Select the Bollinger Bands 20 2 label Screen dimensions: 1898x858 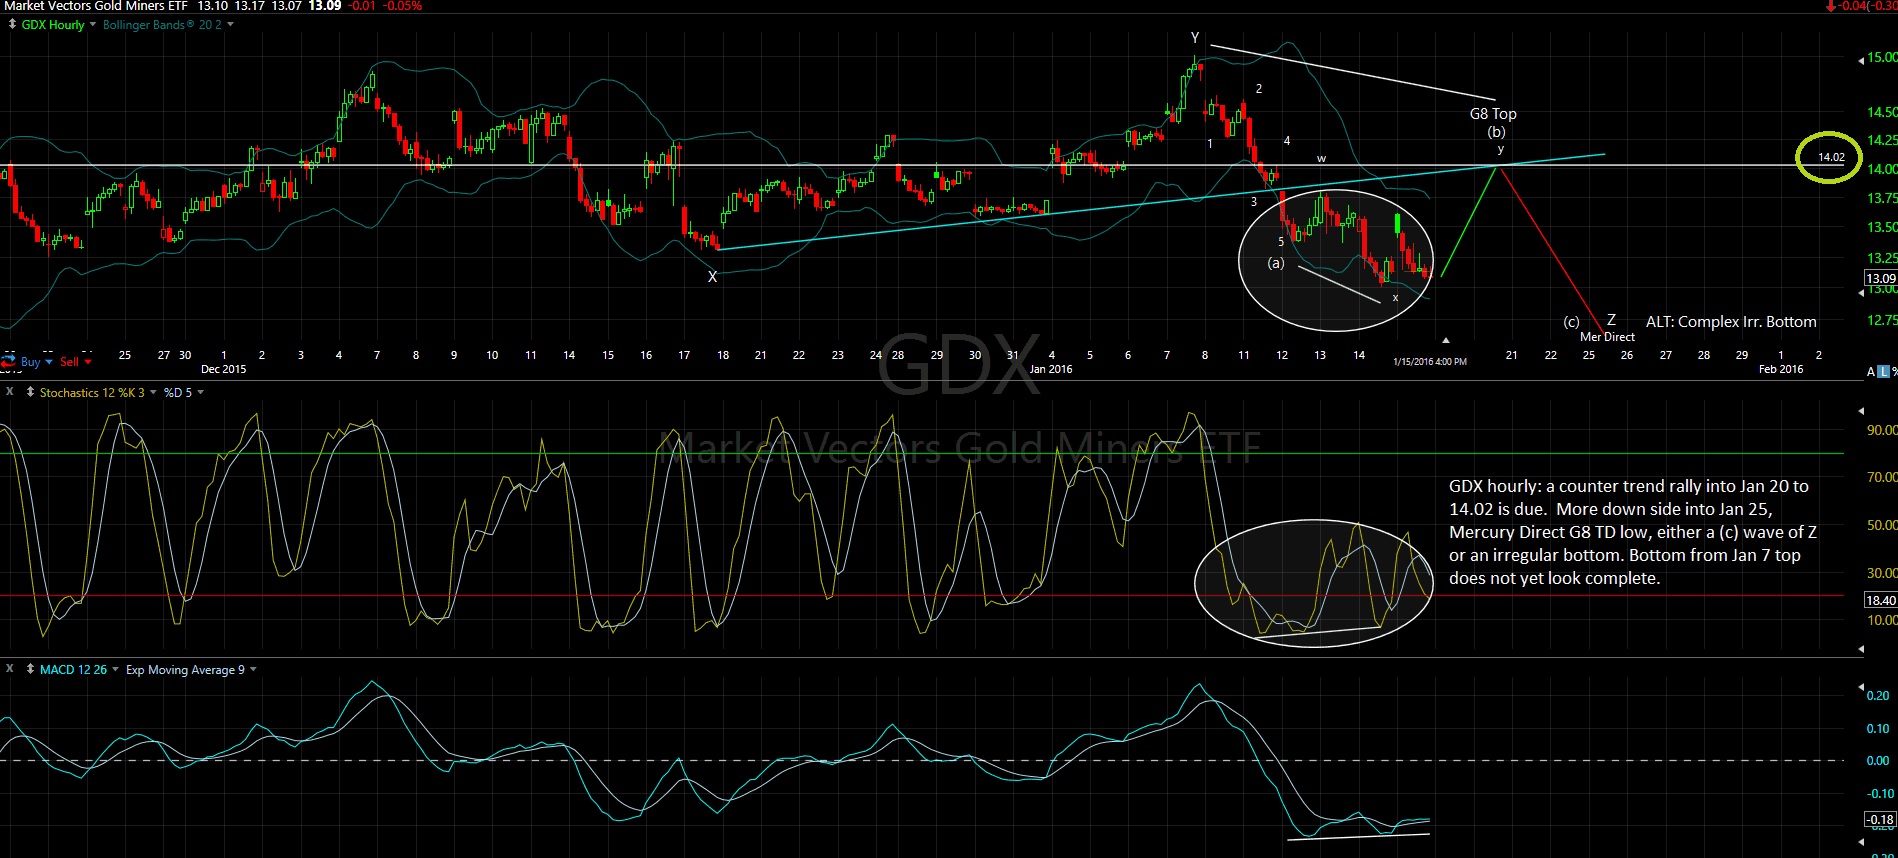click(162, 25)
